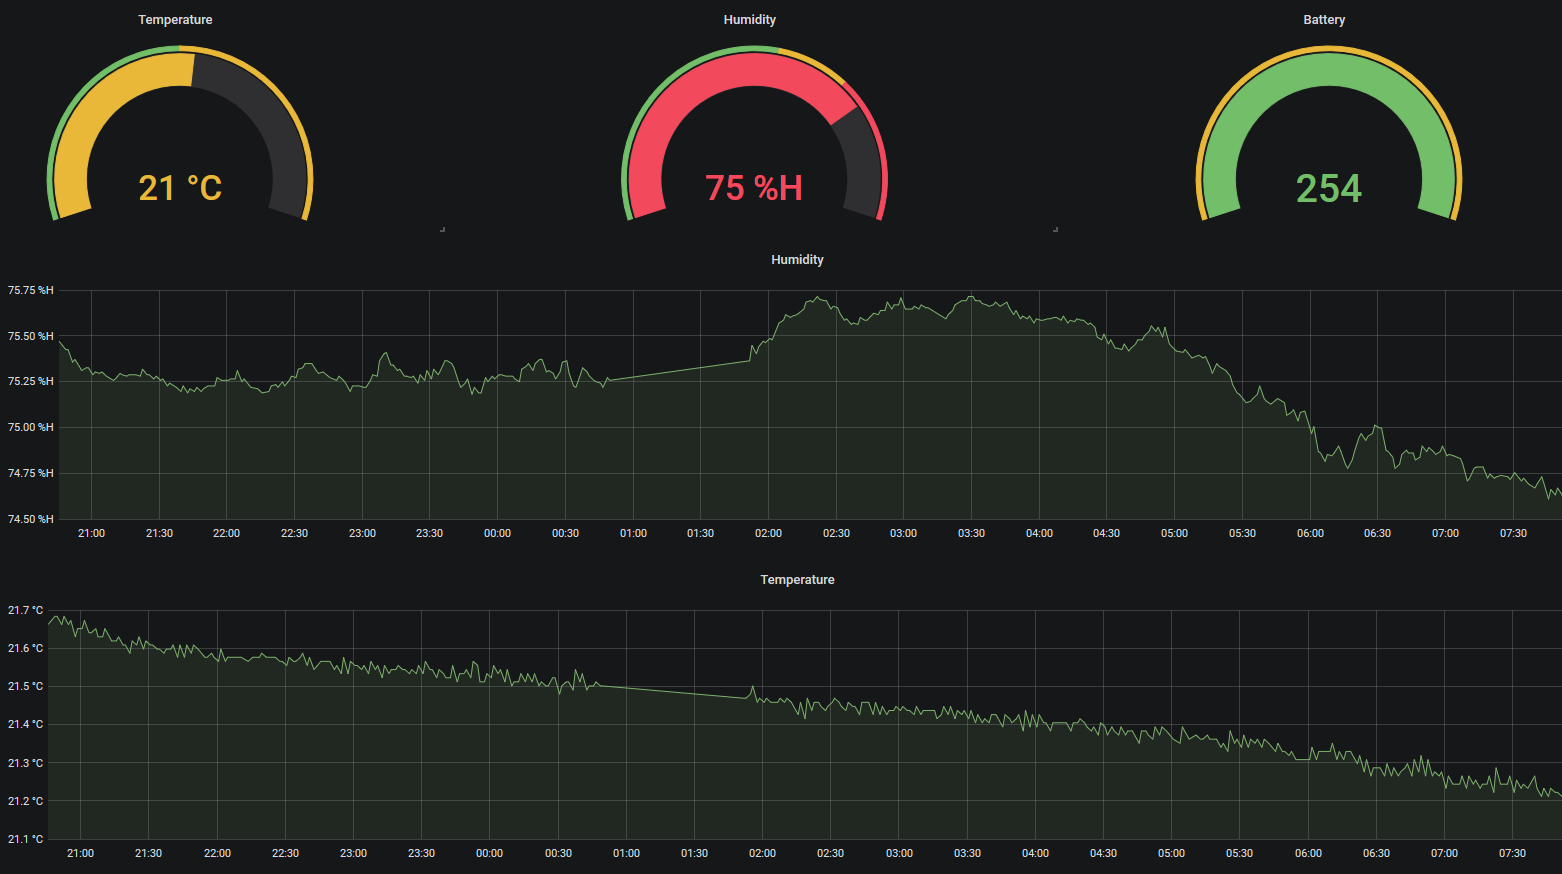Click 02:00 on the Humidity graph time axis
The width and height of the screenshot is (1562, 874).
[768, 533]
